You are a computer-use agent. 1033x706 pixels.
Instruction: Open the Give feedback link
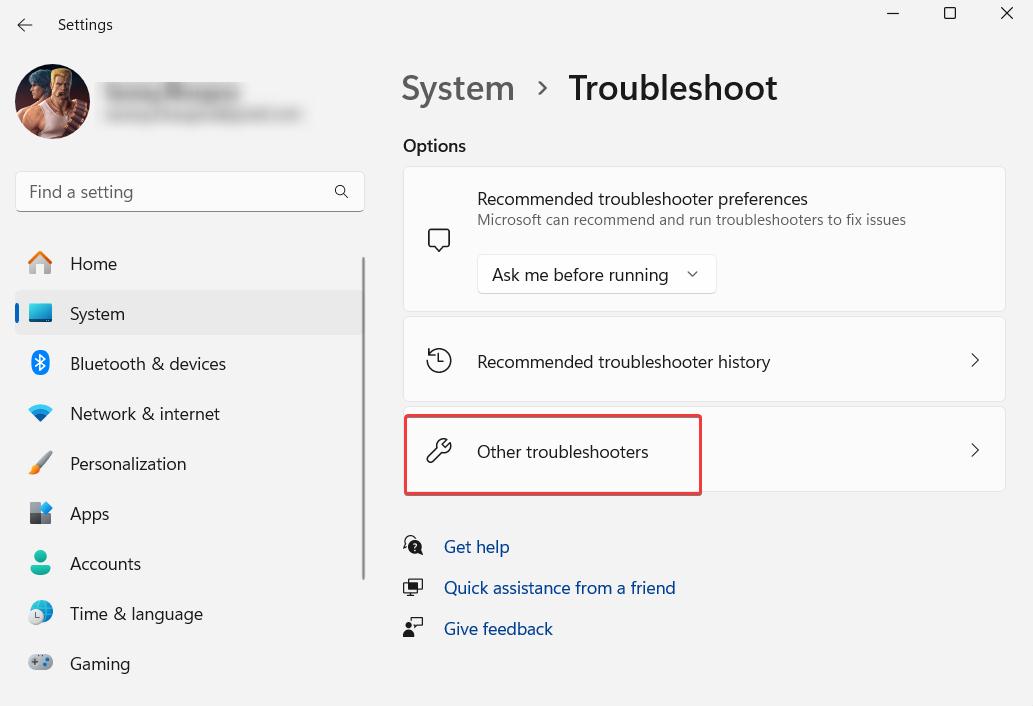coord(498,628)
